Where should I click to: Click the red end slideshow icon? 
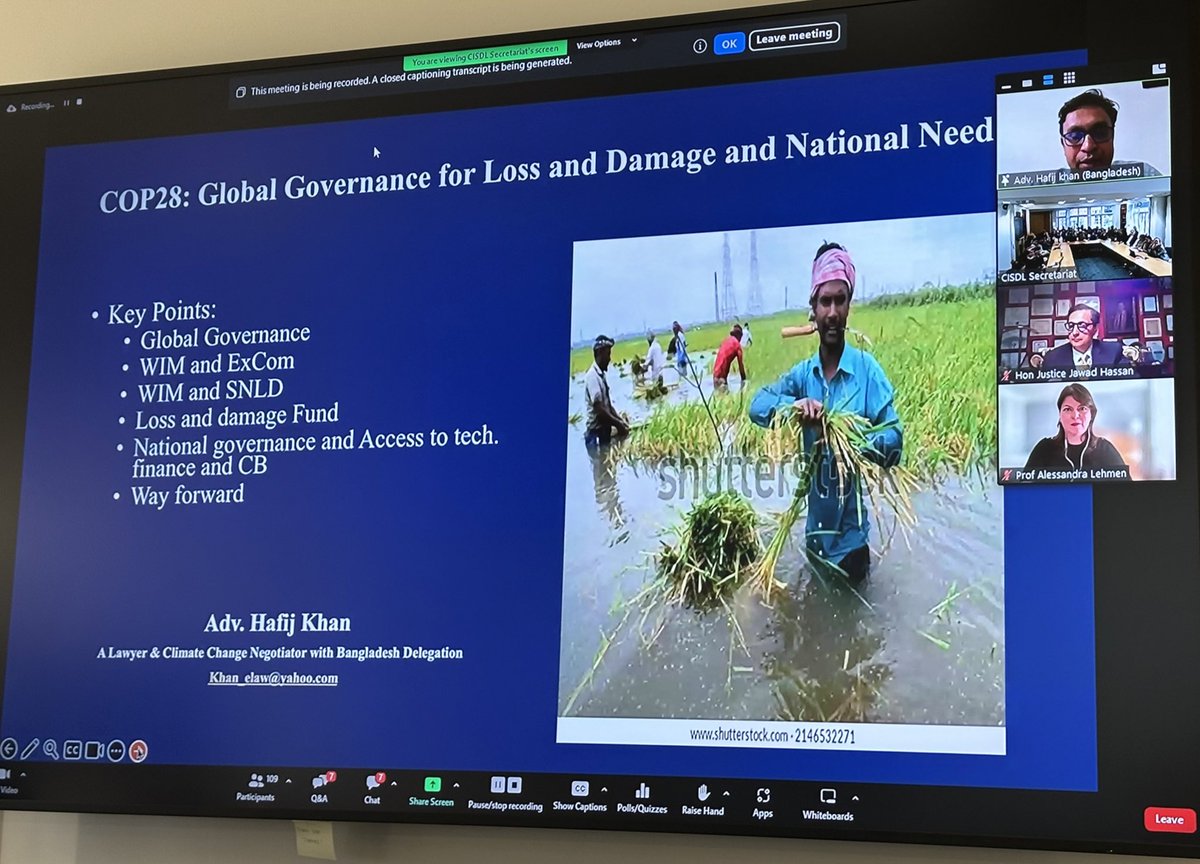coord(138,751)
